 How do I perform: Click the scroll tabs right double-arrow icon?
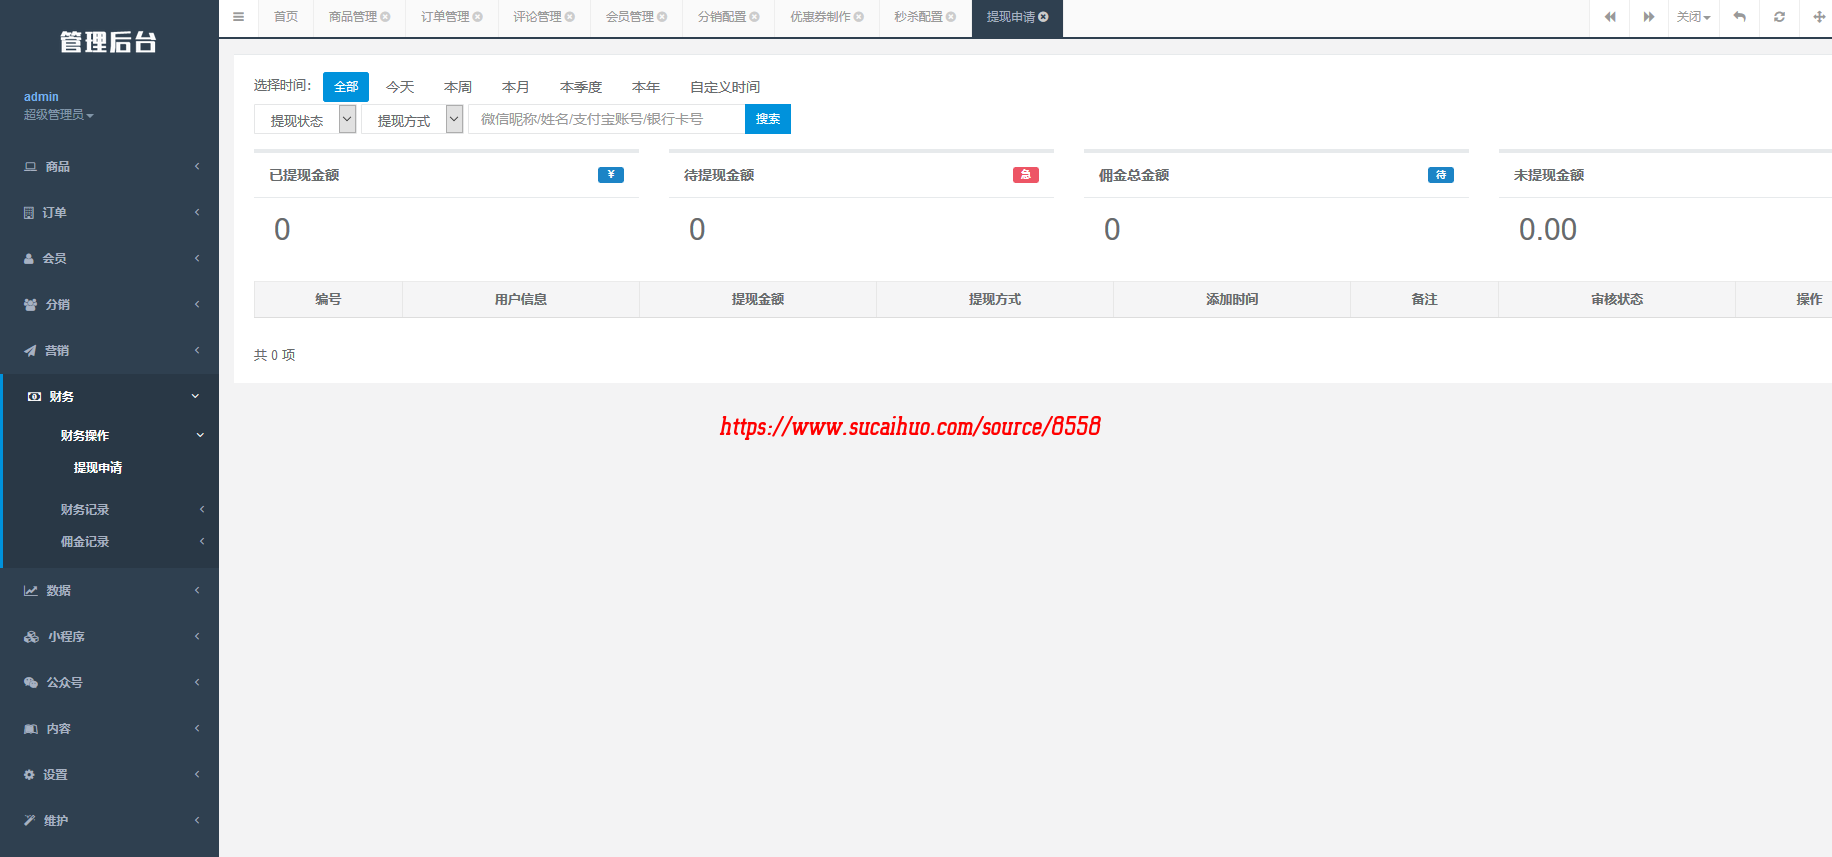(x=1649, y=17)
